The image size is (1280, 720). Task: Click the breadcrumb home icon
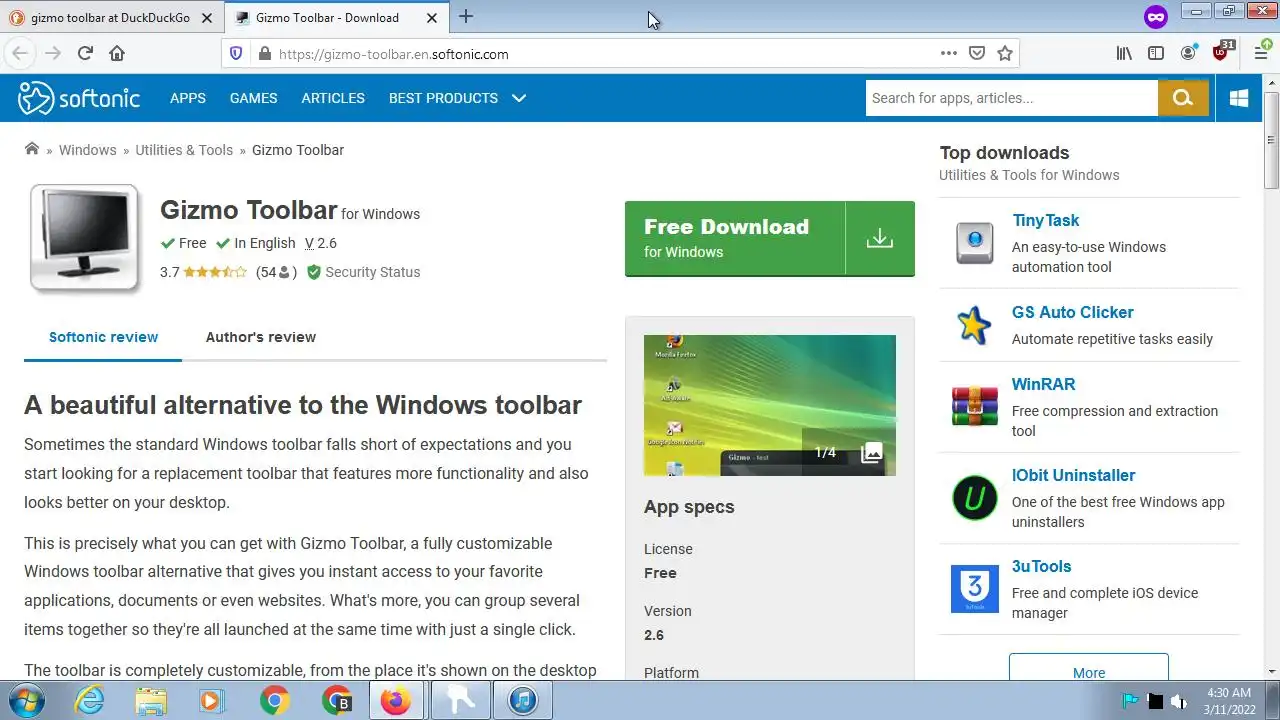point(32,149)
